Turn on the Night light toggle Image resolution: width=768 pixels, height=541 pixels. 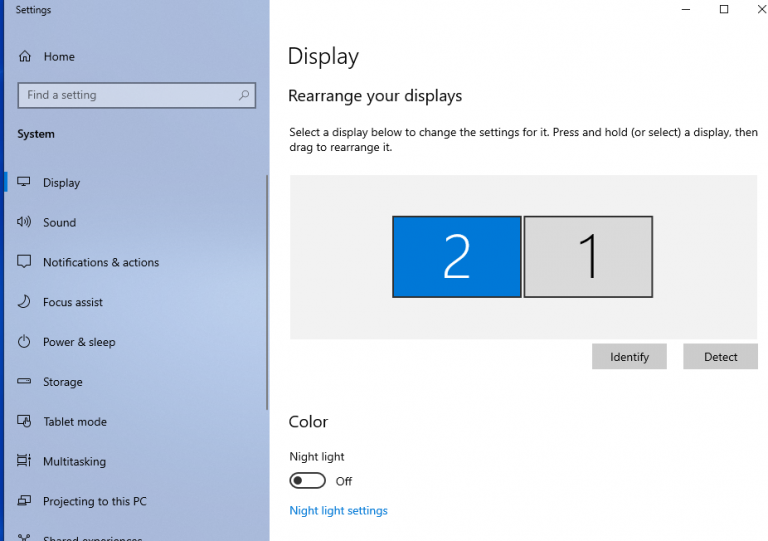[307, 481]
